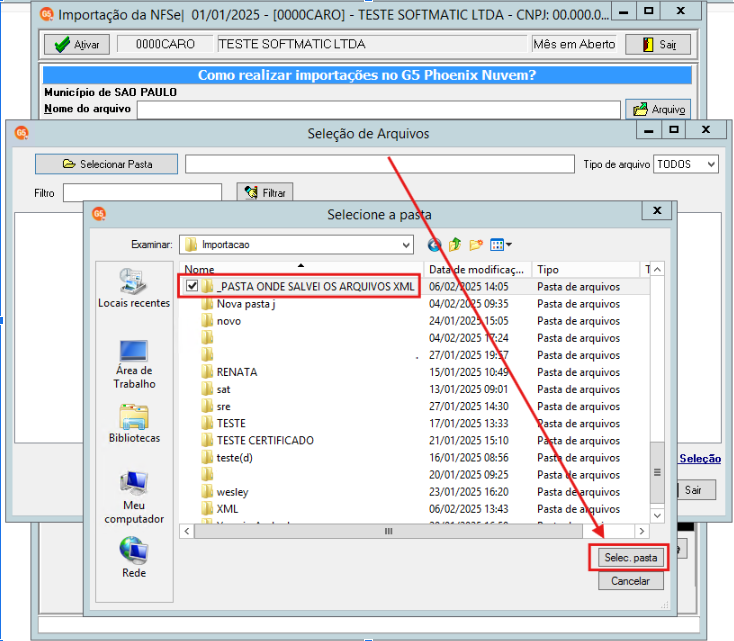Close the Selecione a pasta dialog

click(657, 211)
